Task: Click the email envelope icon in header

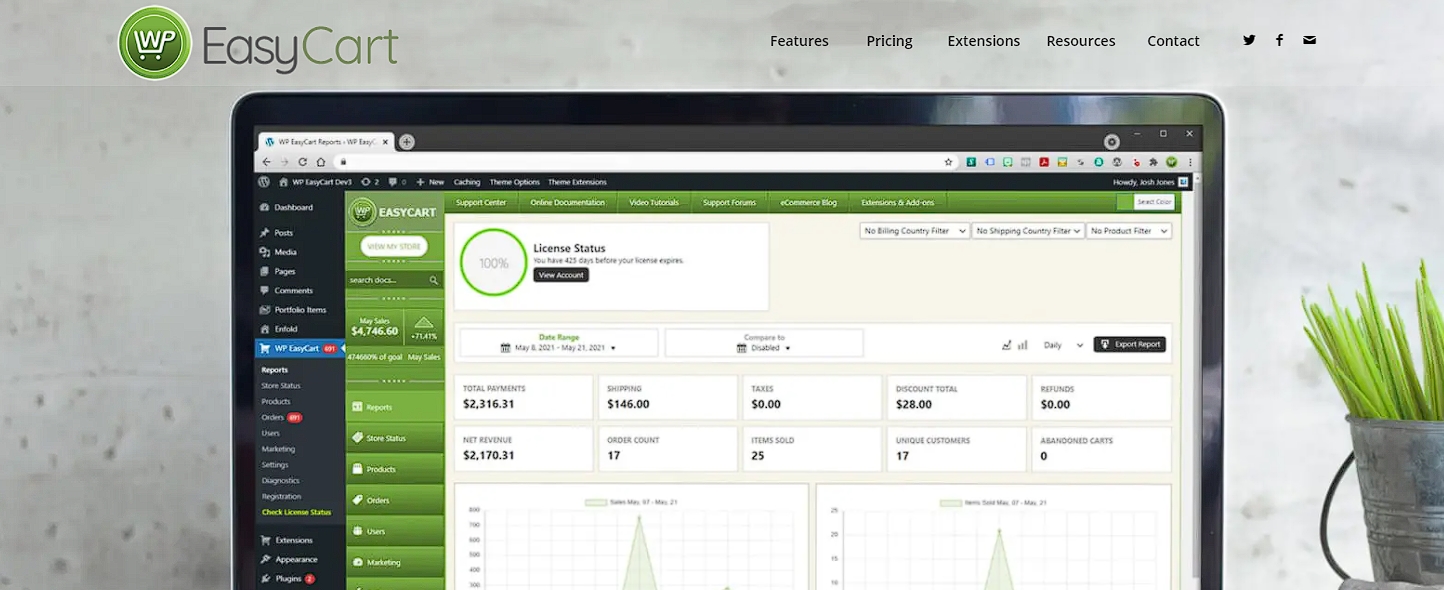Action: [x=1309, y=40]
